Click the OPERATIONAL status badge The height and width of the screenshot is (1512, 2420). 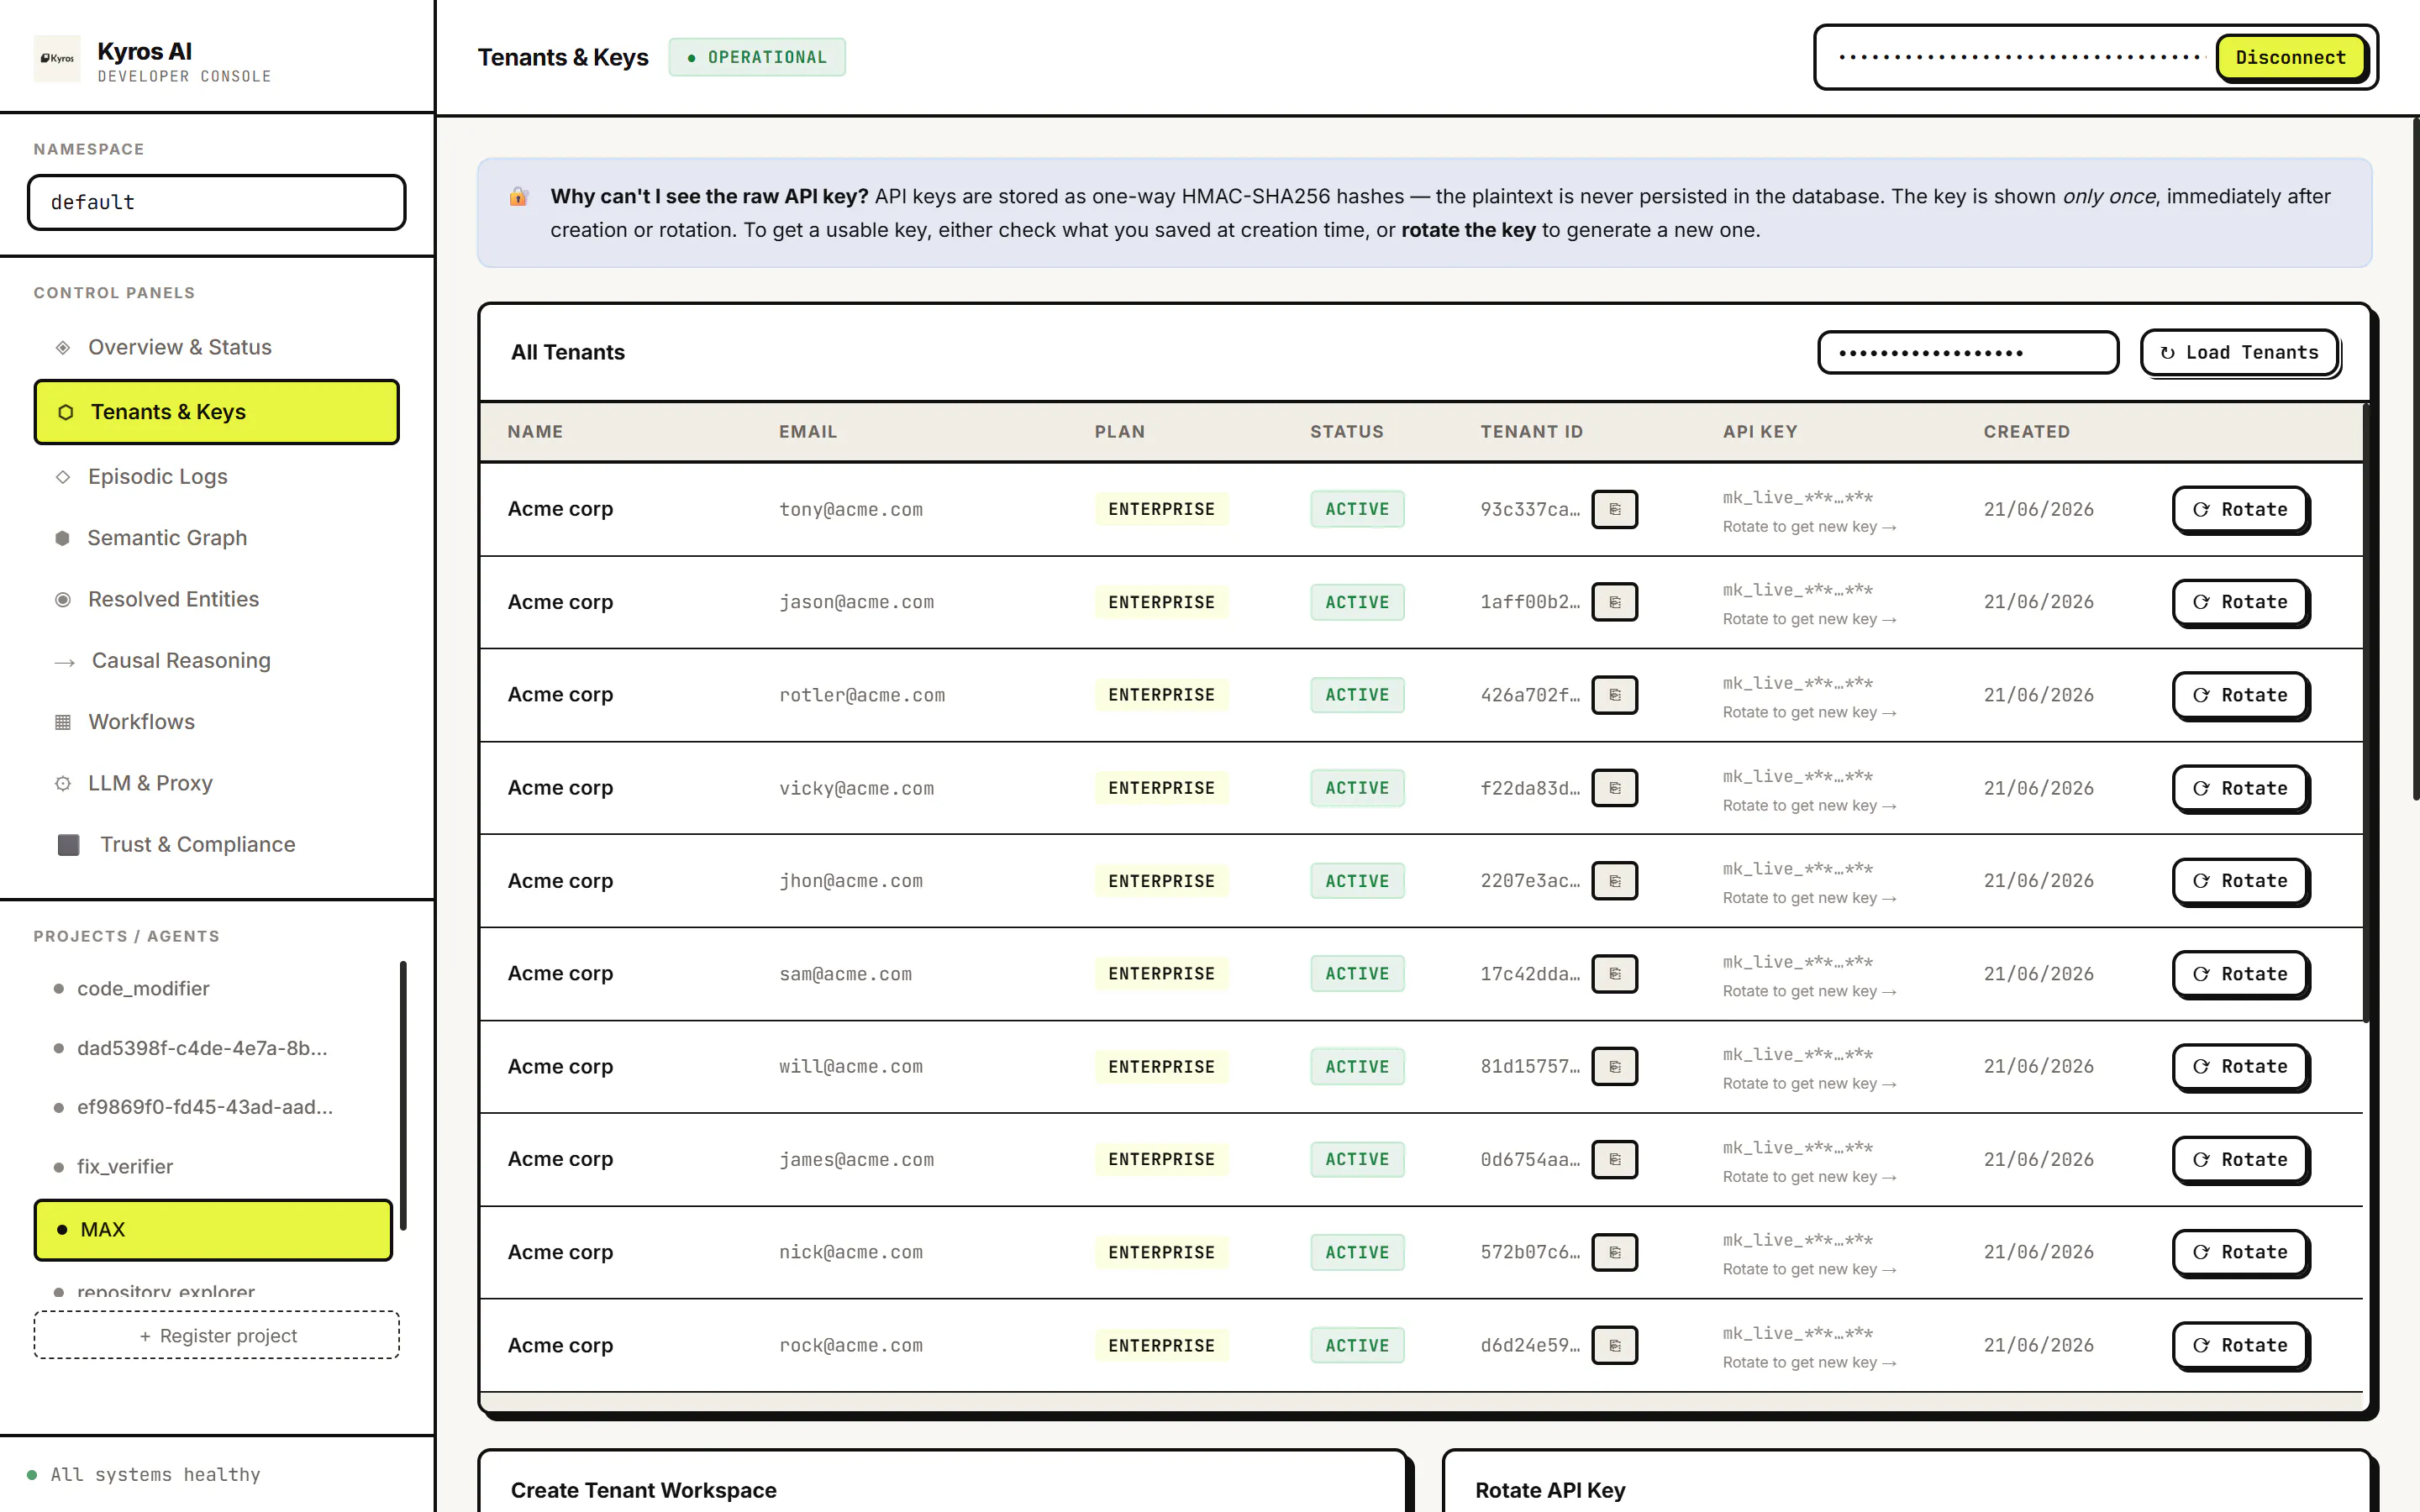coord(757,58)
